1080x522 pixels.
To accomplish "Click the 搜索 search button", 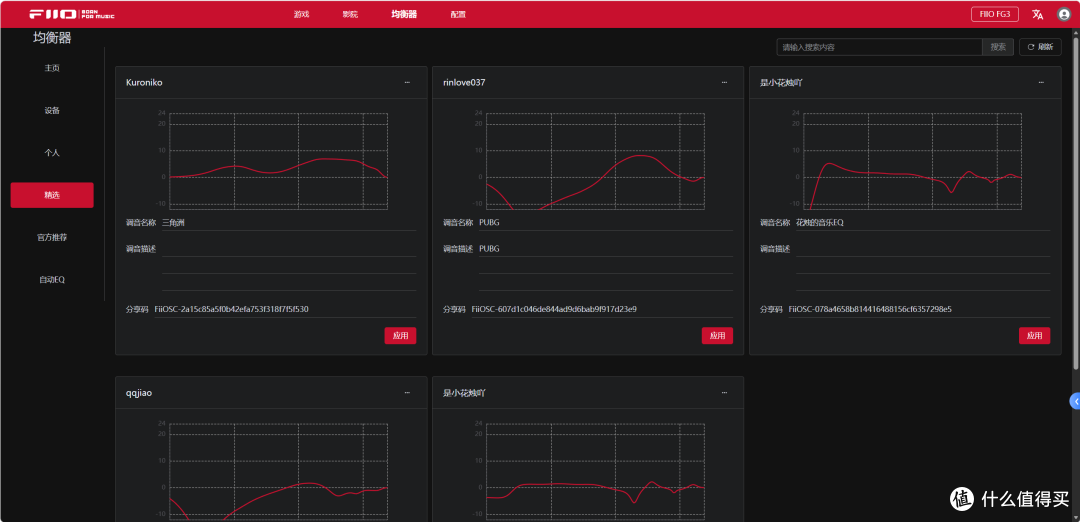I will (998, 47).
